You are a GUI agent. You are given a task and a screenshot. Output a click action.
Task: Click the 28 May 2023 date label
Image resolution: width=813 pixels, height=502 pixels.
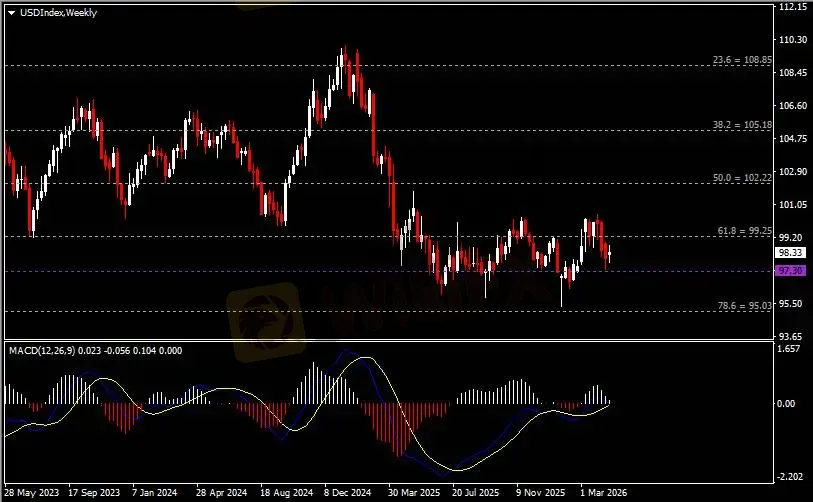coord(33,493)
